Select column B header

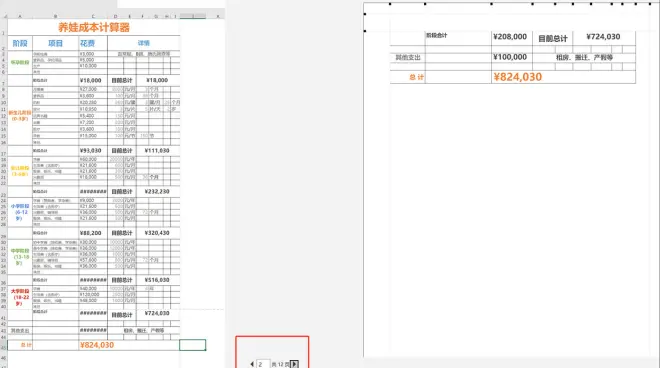[x=55, y=16]
